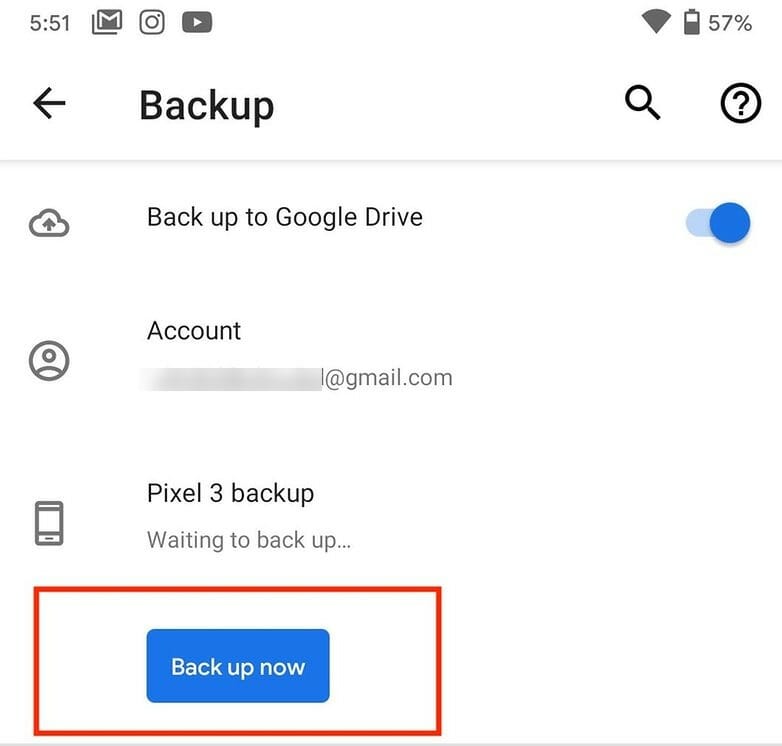Image resolution: width=782 pixels, height=746 pixels.
Task: Tap the gmail.com account address
Action: (x=299, y=378)
